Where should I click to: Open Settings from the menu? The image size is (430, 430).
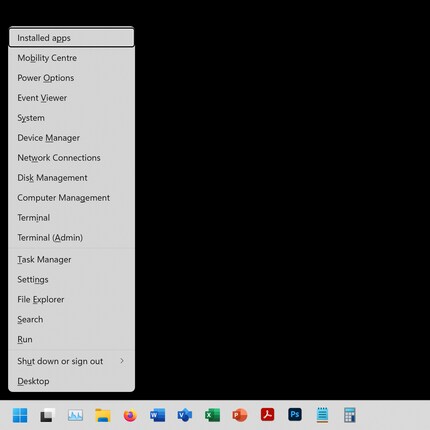72,279
